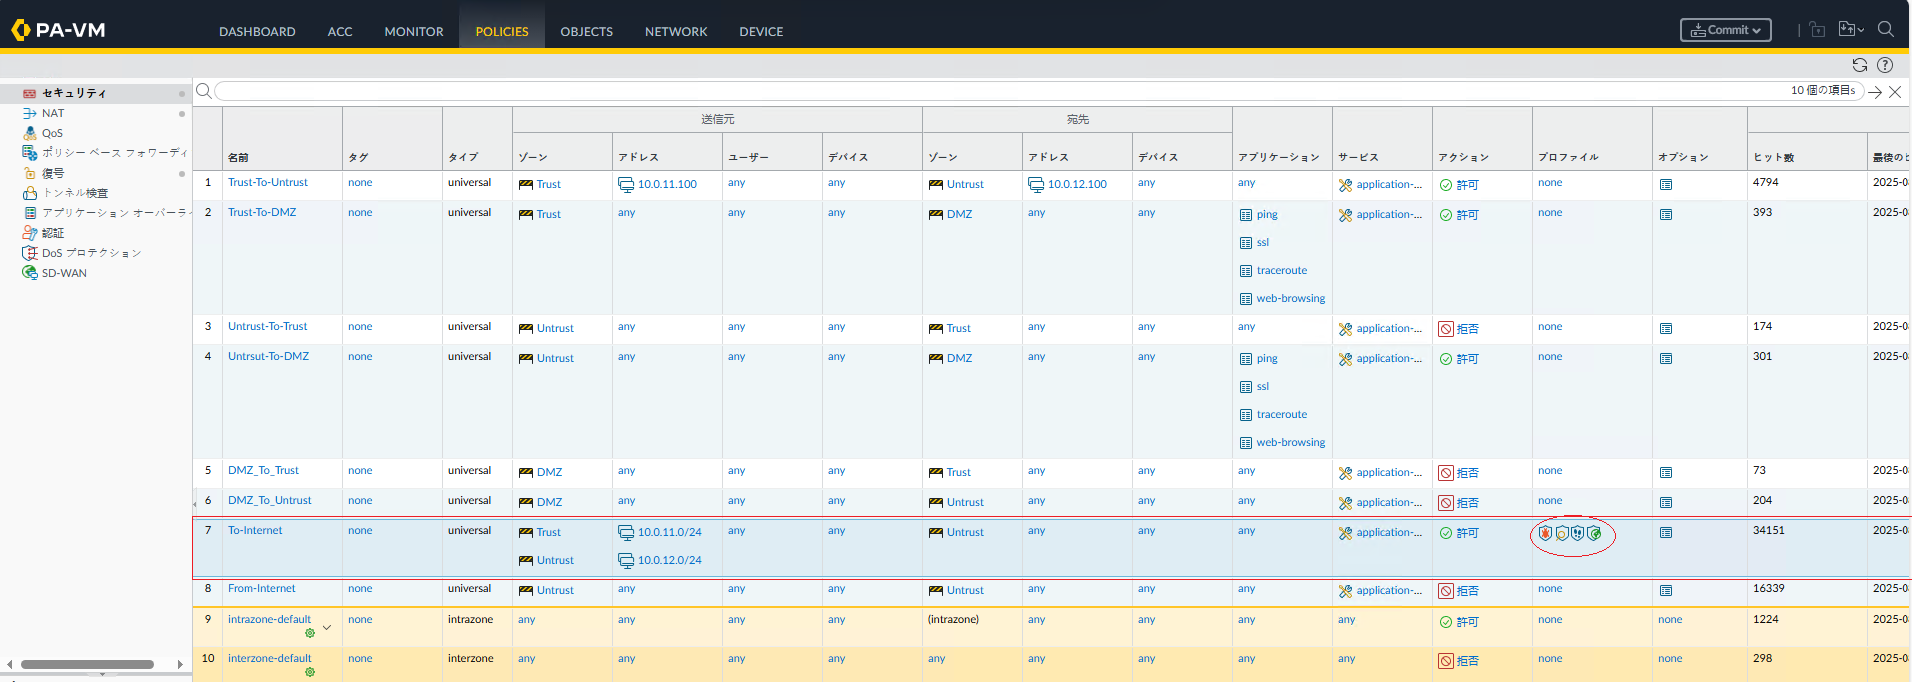Click antivirus profile icon in To-Internet row
The width and height of the screenshot is (1912, 682).
tap(1545, 534)
